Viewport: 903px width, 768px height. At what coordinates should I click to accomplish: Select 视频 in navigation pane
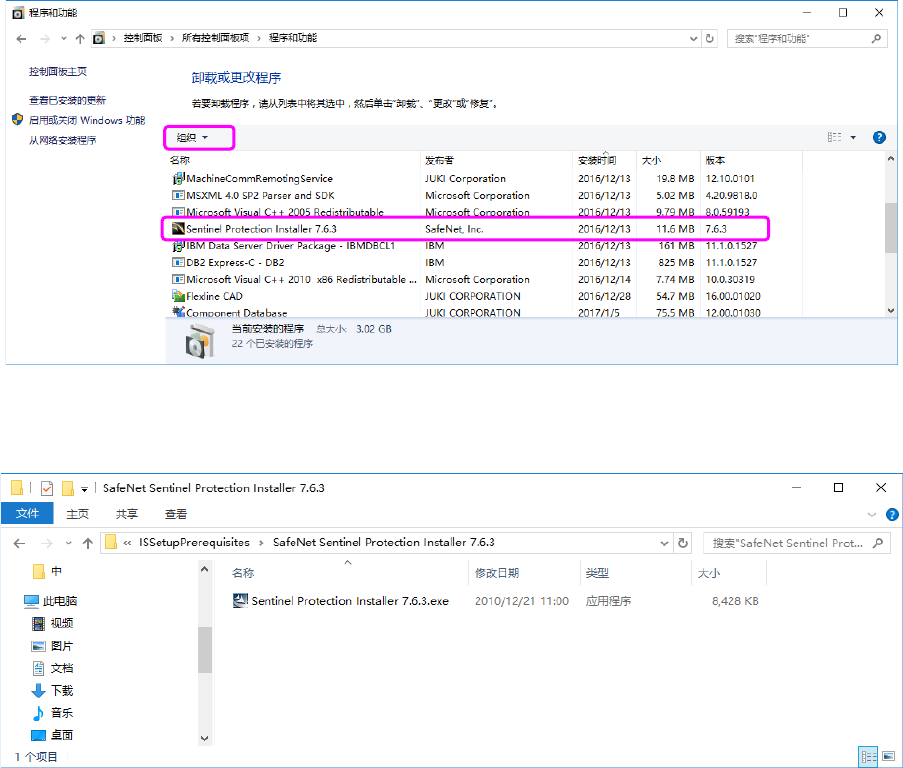tap(52, 623)
